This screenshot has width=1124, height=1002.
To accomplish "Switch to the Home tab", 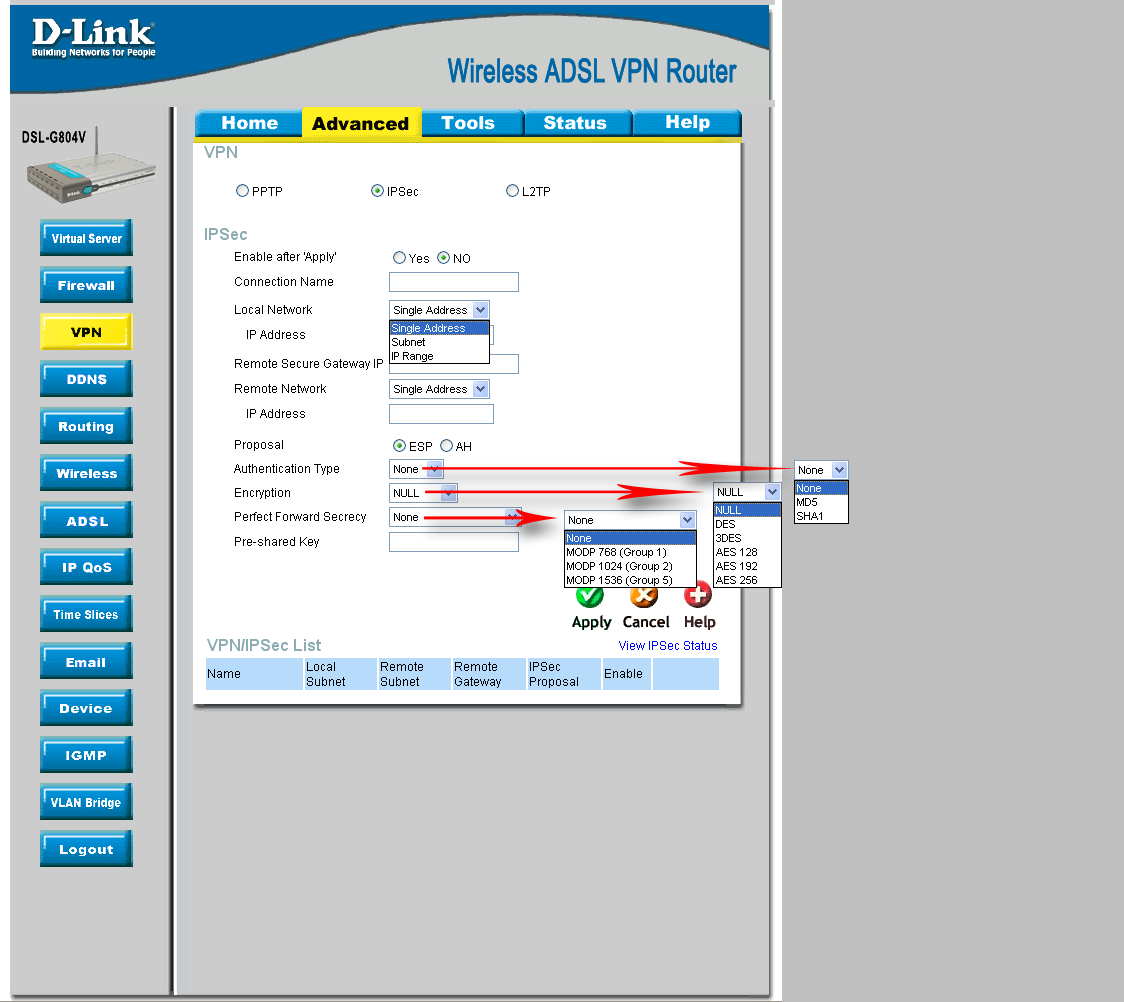I will (x=248, y=123).
